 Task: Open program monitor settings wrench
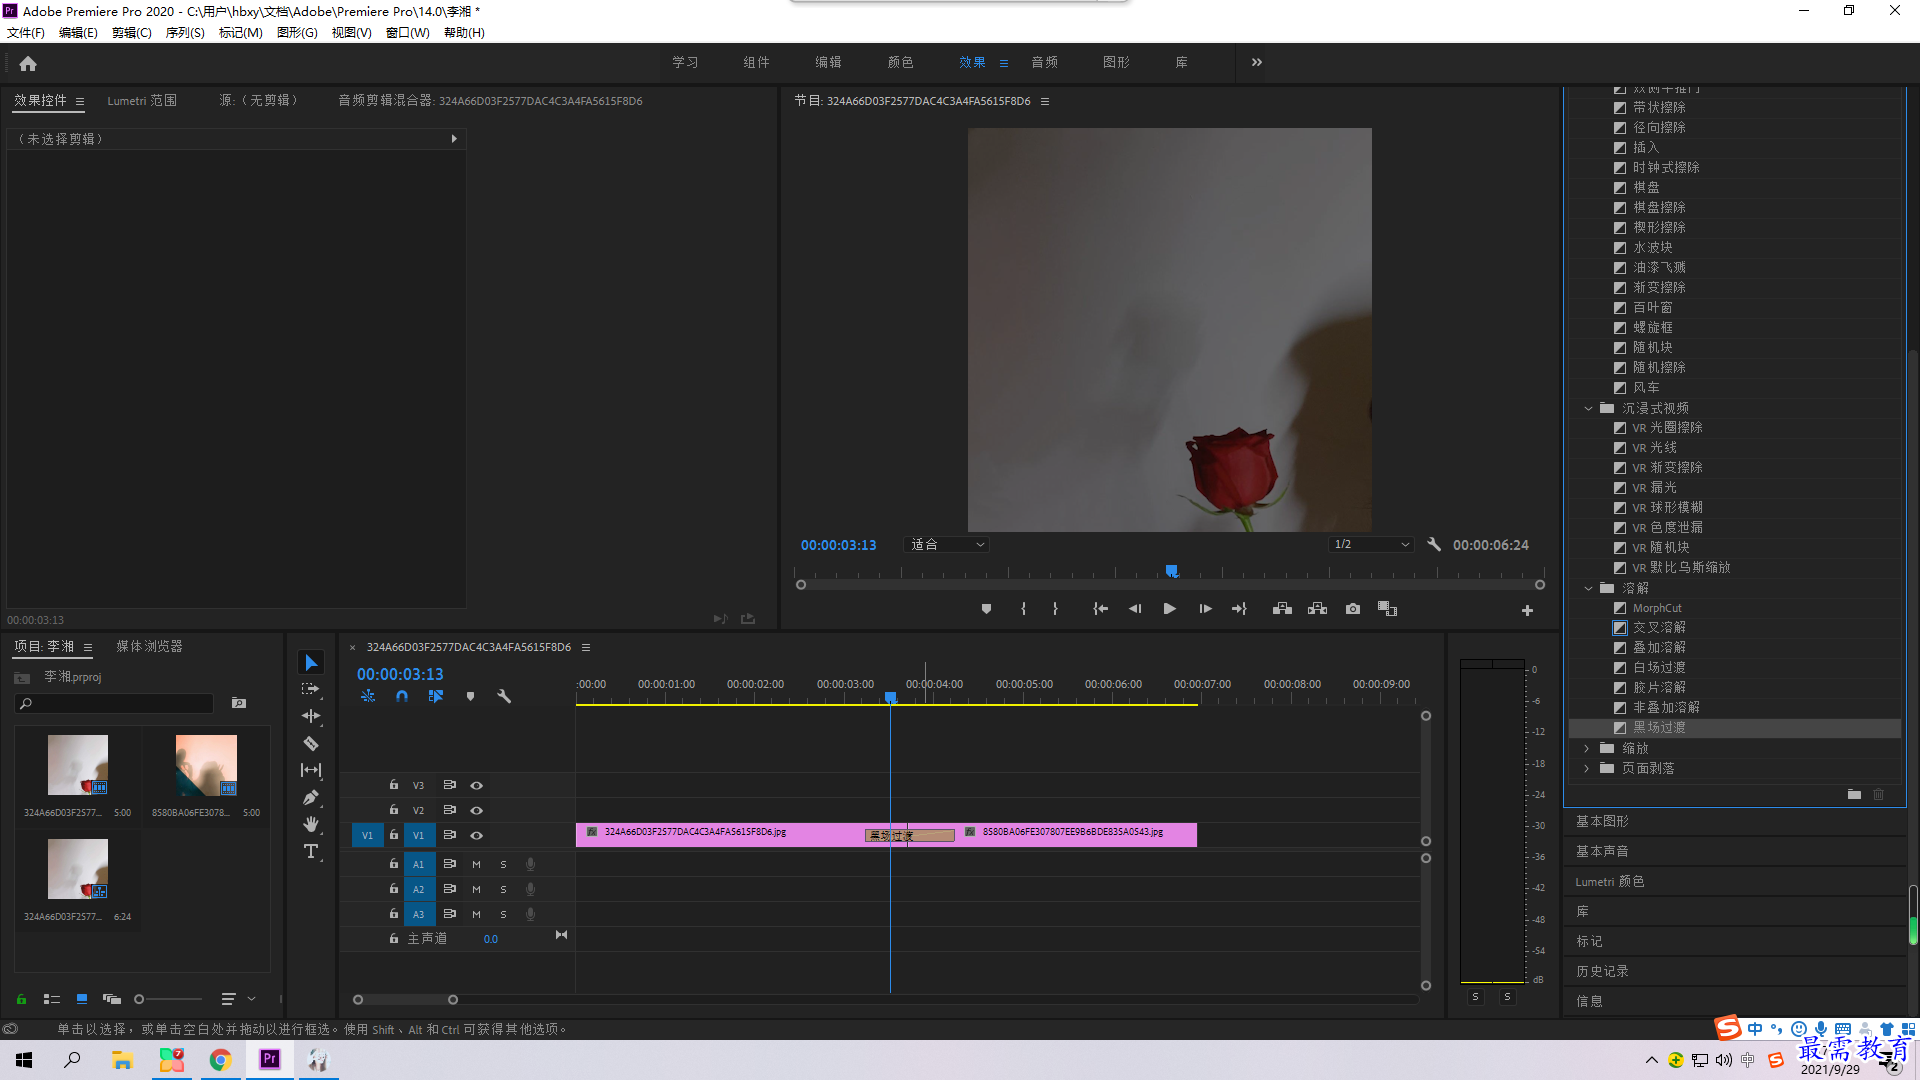coord(1434,545)
